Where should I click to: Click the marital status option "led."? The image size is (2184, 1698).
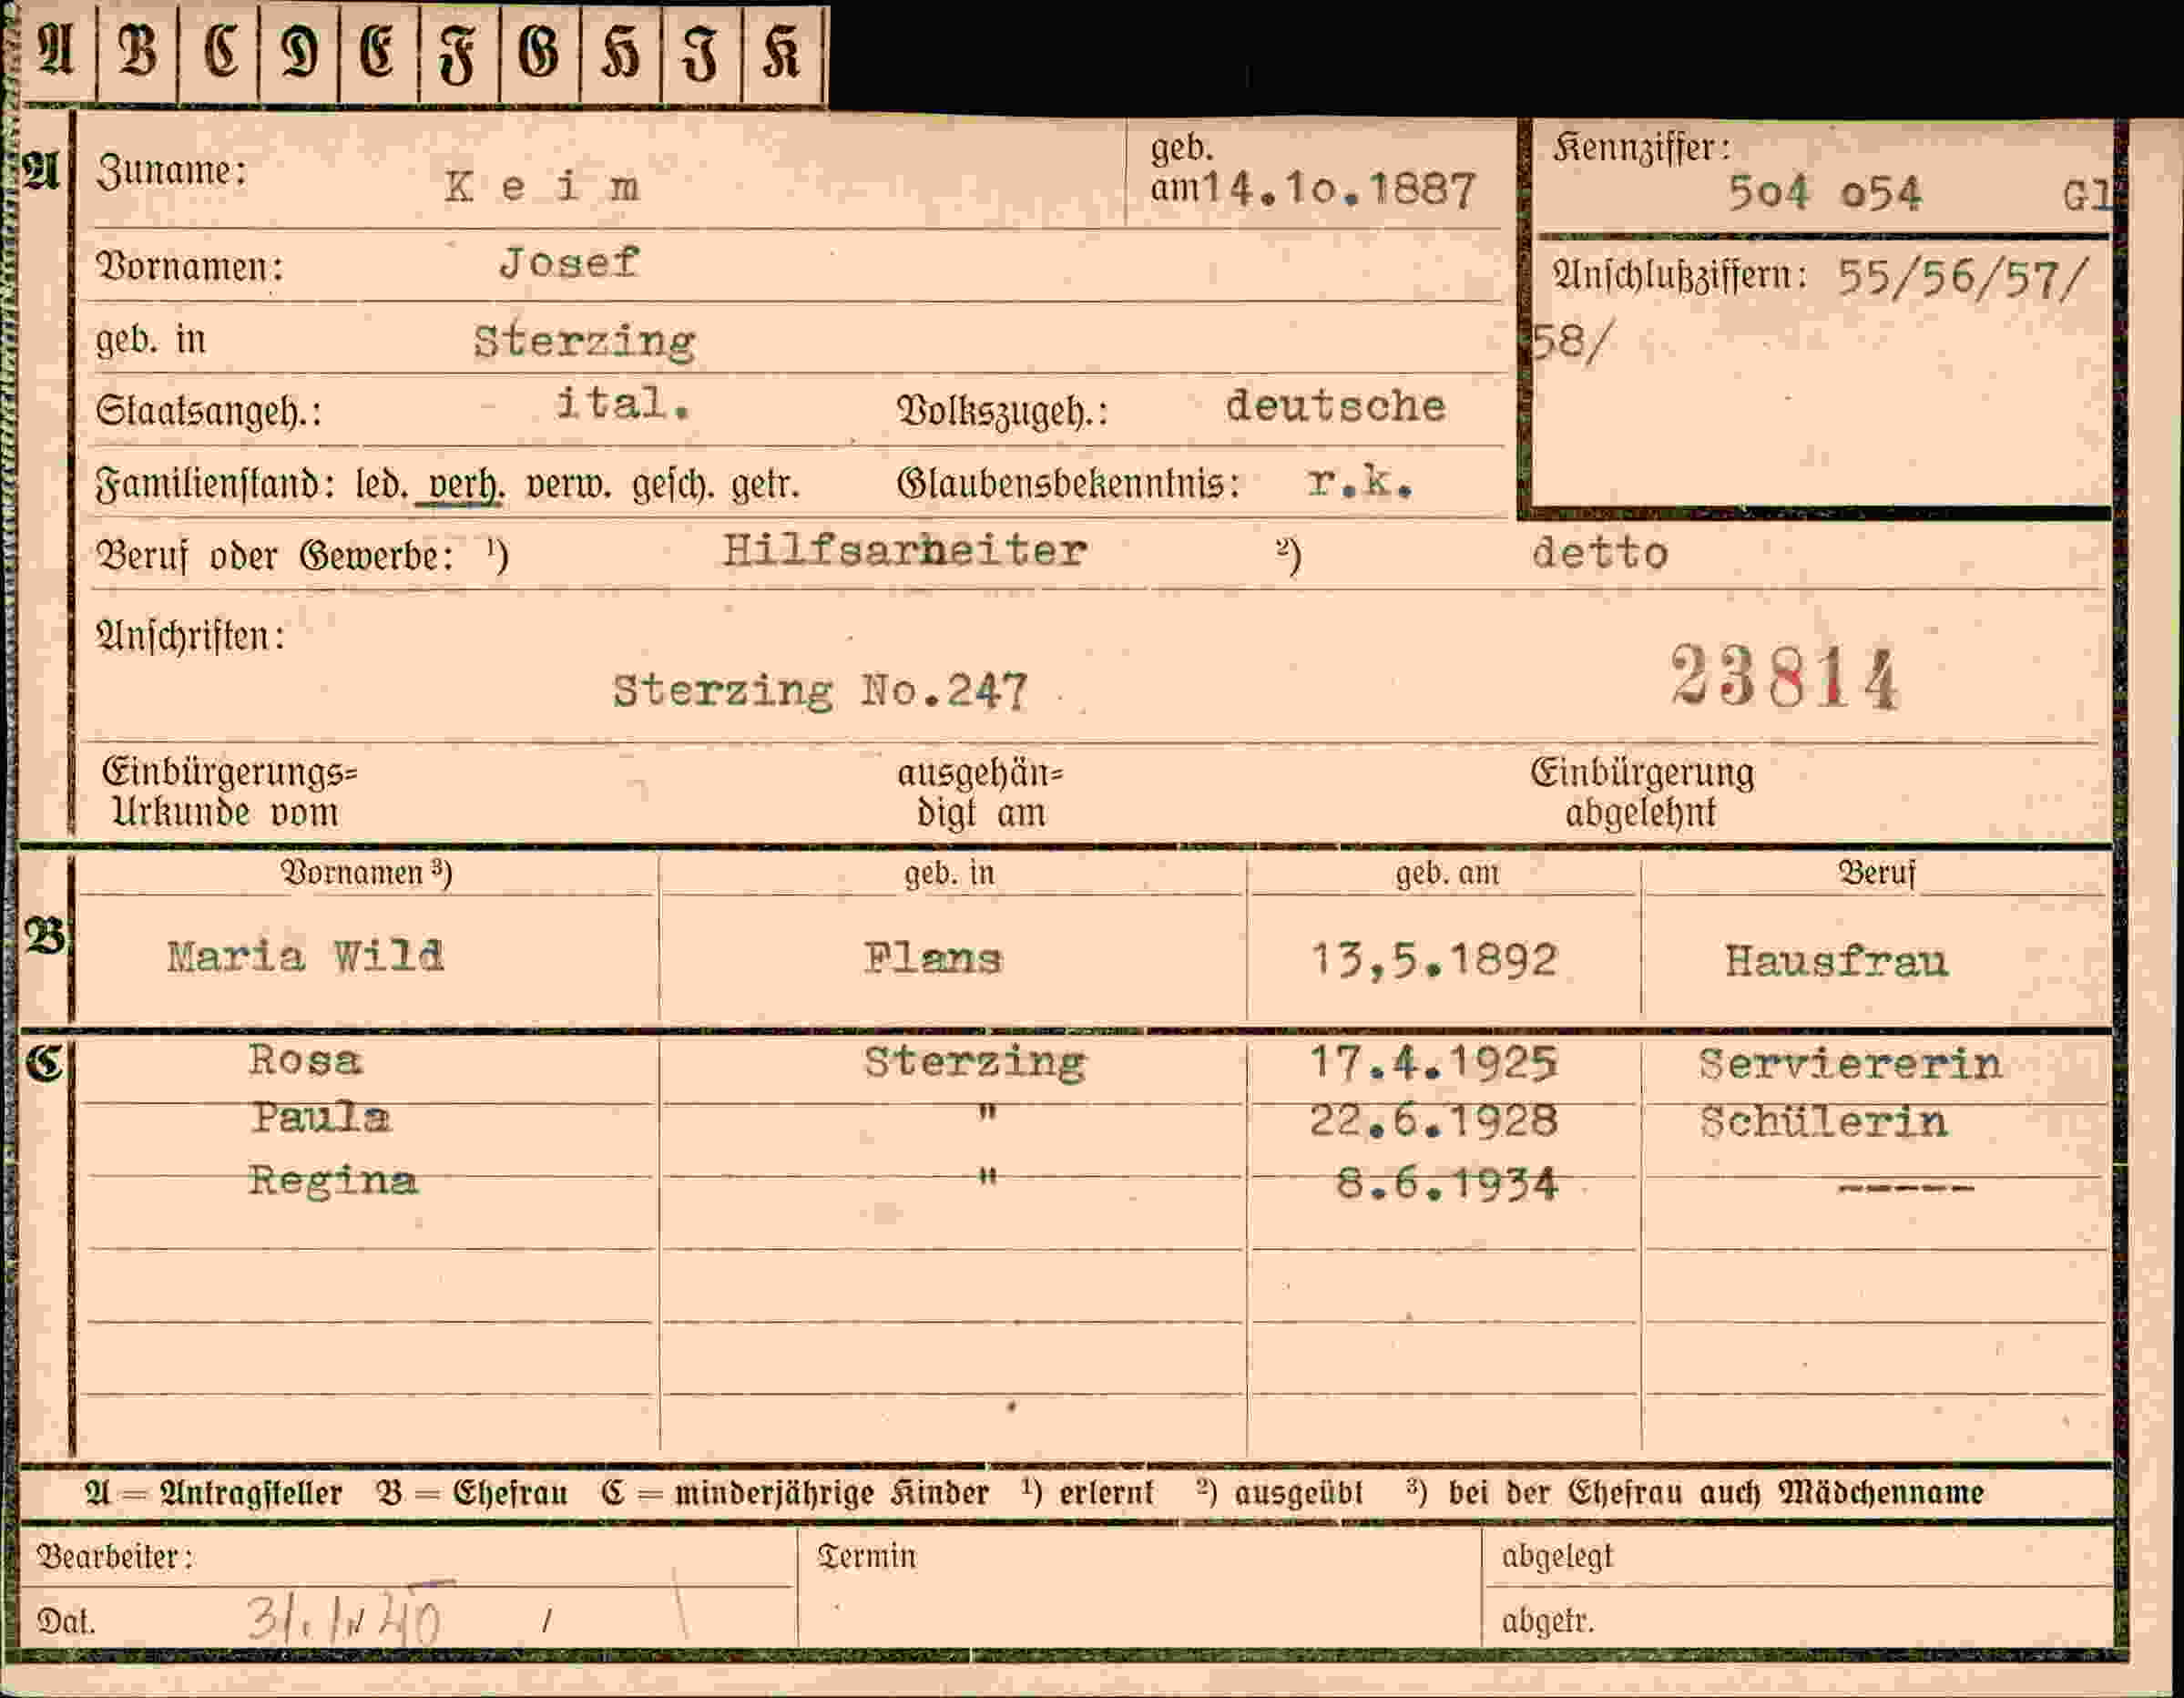[x=382, y=485]
